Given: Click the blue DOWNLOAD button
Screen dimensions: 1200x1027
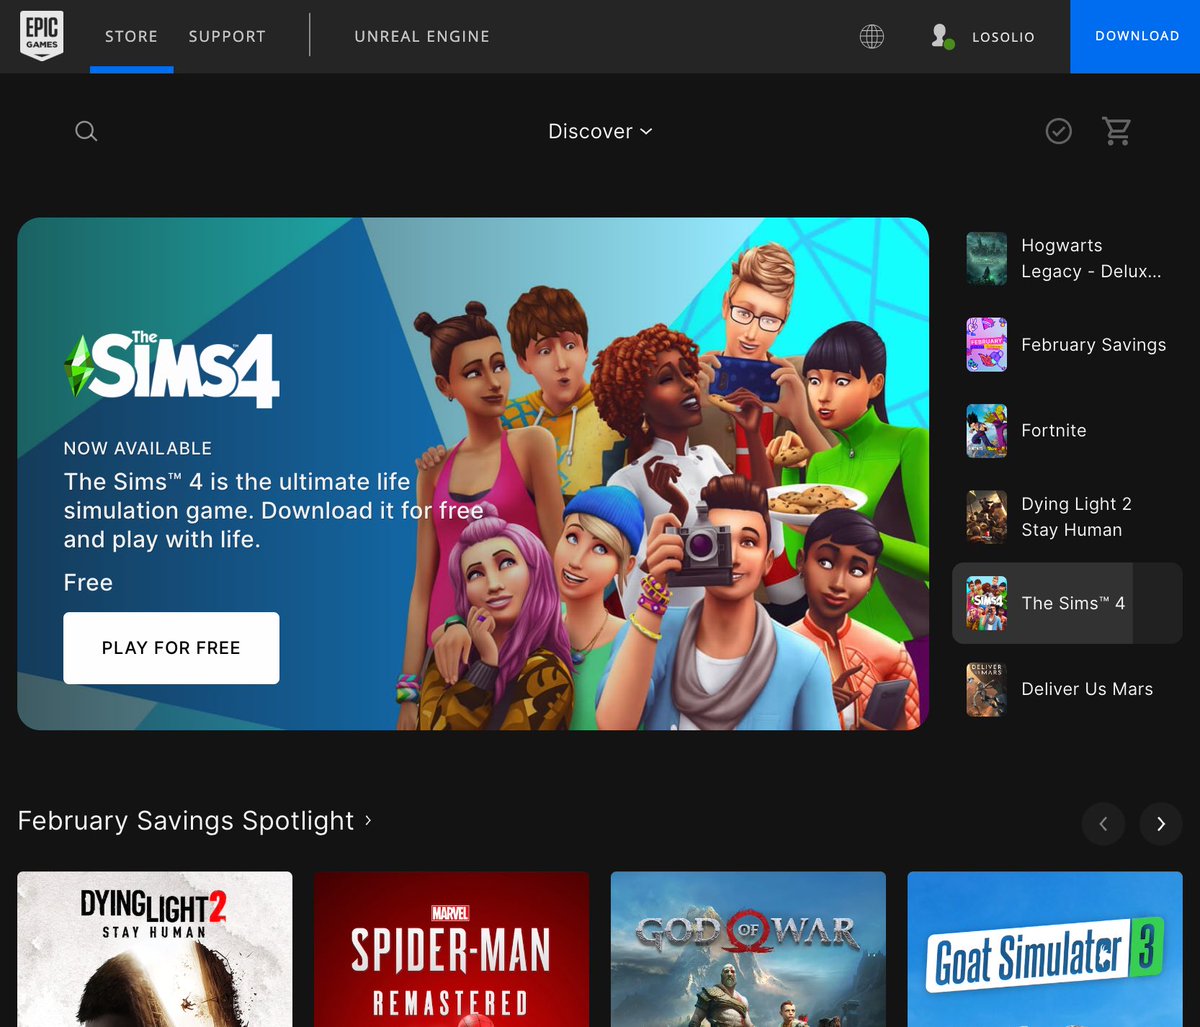Looking at the screenshot, I should coord(1135,36).
